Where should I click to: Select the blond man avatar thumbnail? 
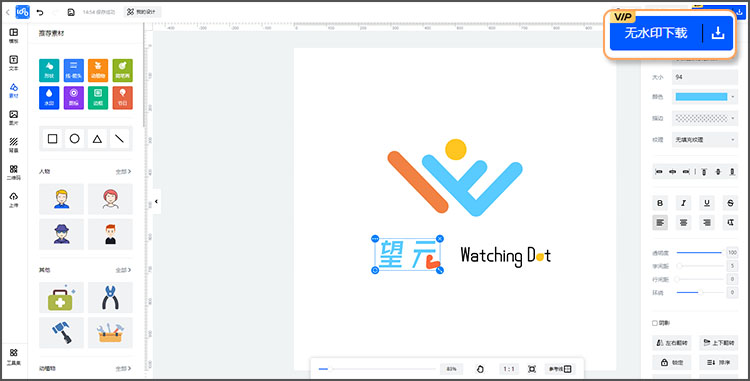coord(61,199)
